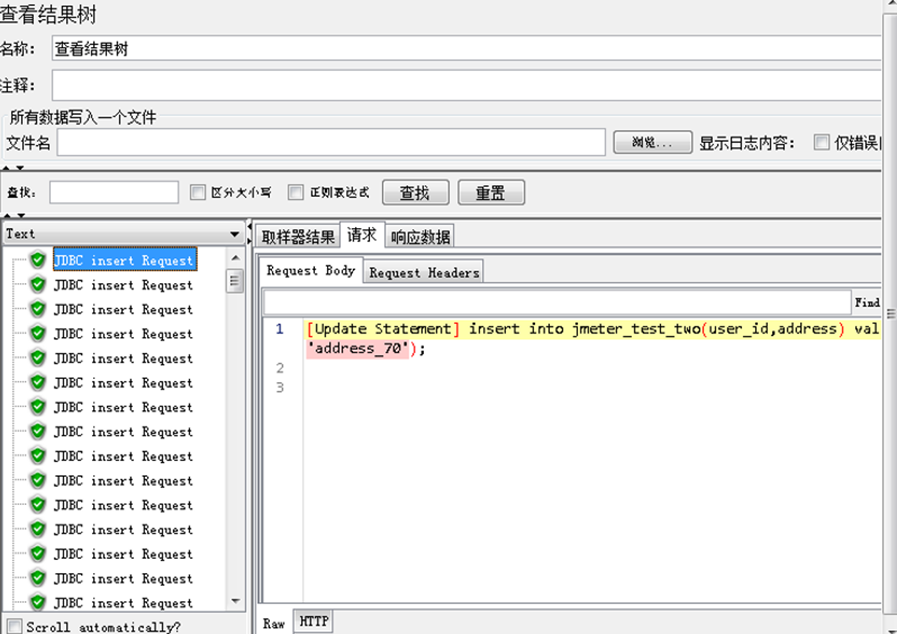Click the results tree scrollbar up arrow
The width and height of the screenshot is (897, 634).
[x=235, y=258]
